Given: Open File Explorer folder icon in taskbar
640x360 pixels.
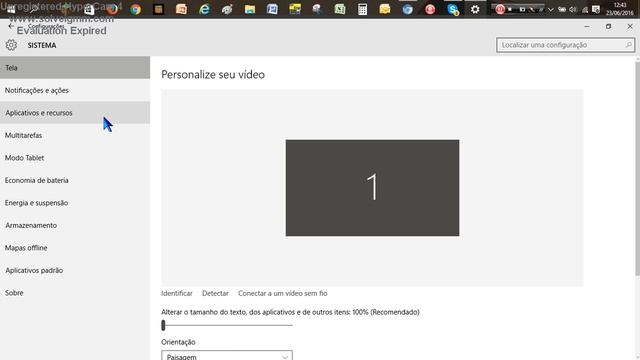Looking at the screenshot, I should tap(250, 9).
